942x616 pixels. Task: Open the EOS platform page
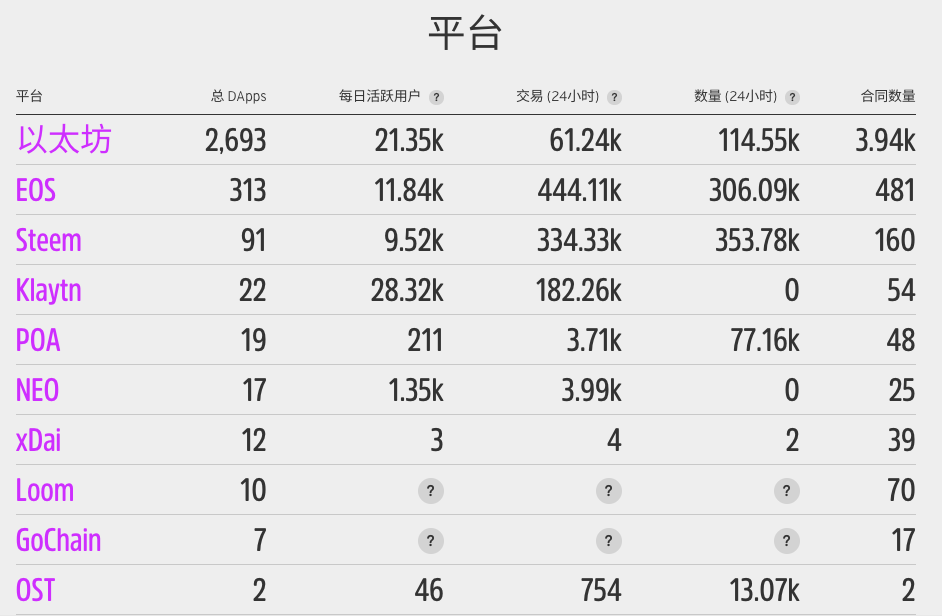[36, 191]
